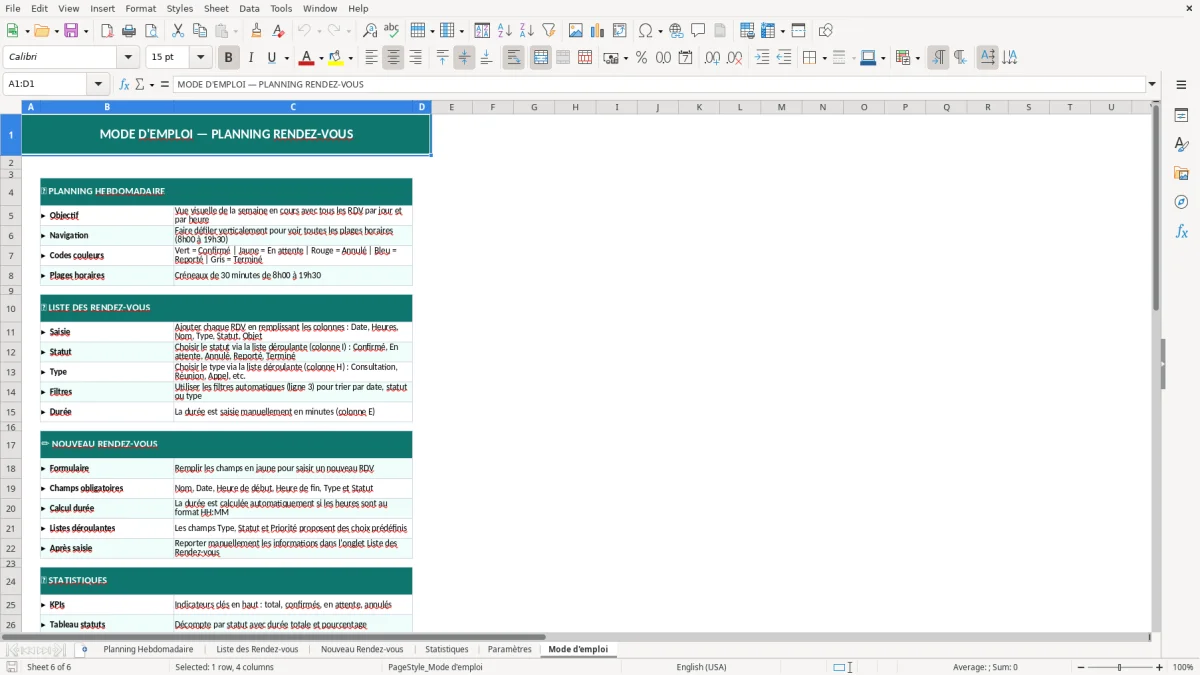Click the zoom slider handle
This screenshot has width=1200, height=675.
1119,667
